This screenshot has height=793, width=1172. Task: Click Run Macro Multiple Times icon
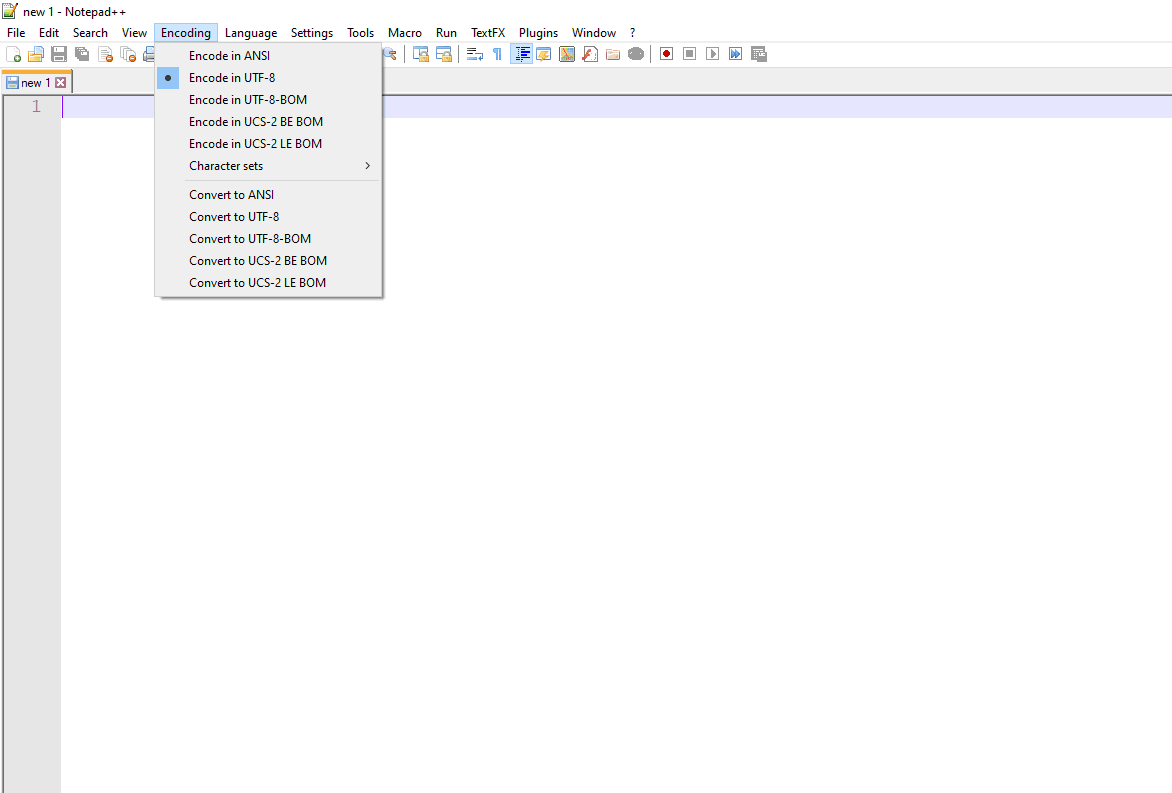coord(735,54)
